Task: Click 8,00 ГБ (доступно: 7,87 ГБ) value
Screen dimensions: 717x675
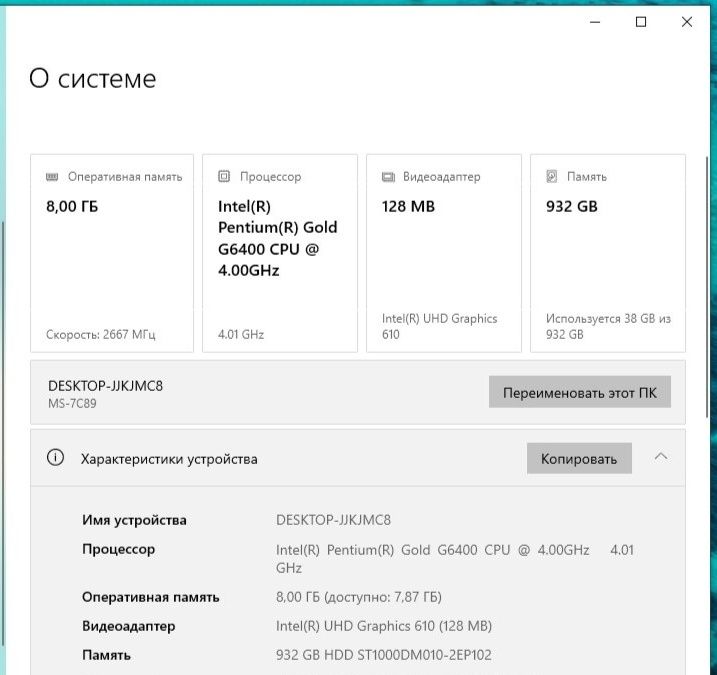Action: (x=359, y=597)
